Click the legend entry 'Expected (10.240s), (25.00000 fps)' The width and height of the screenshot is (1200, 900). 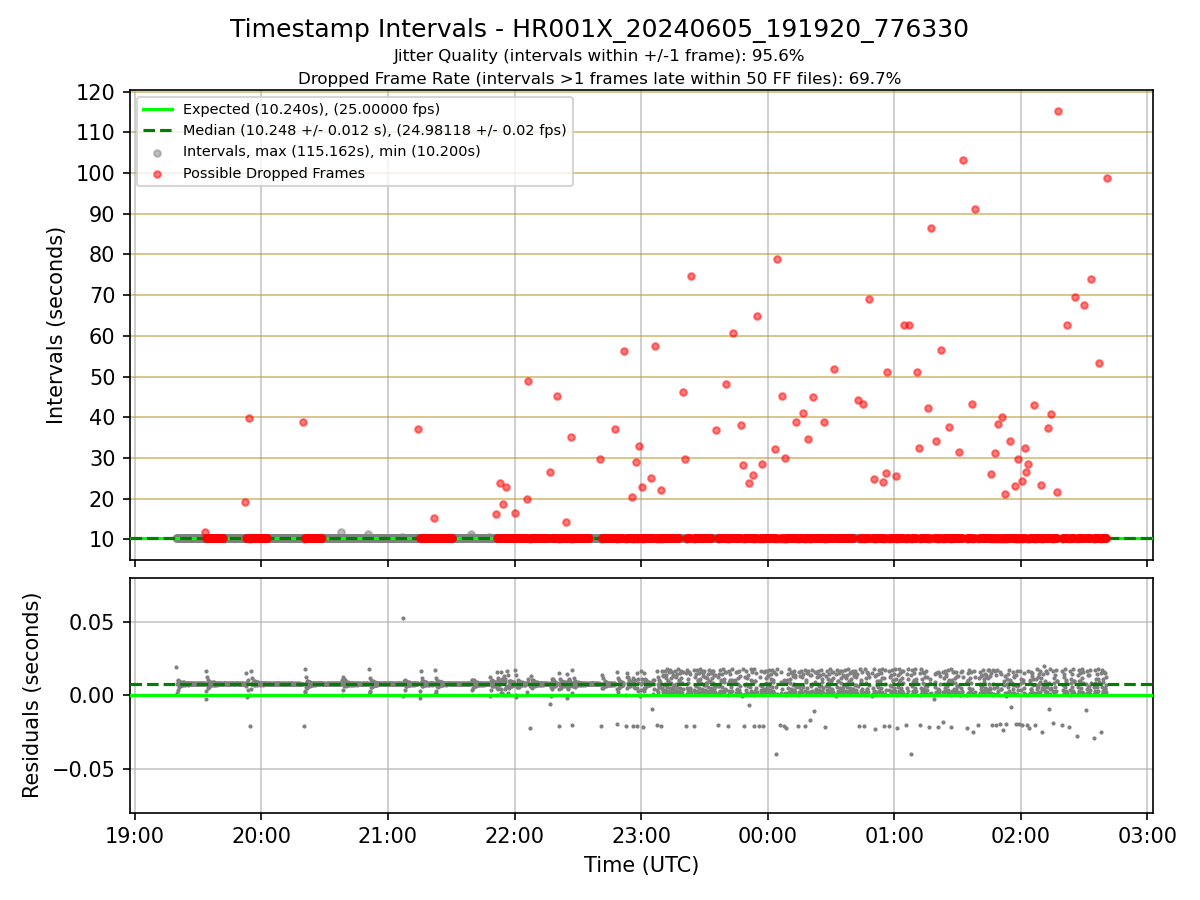coord(311,109)
